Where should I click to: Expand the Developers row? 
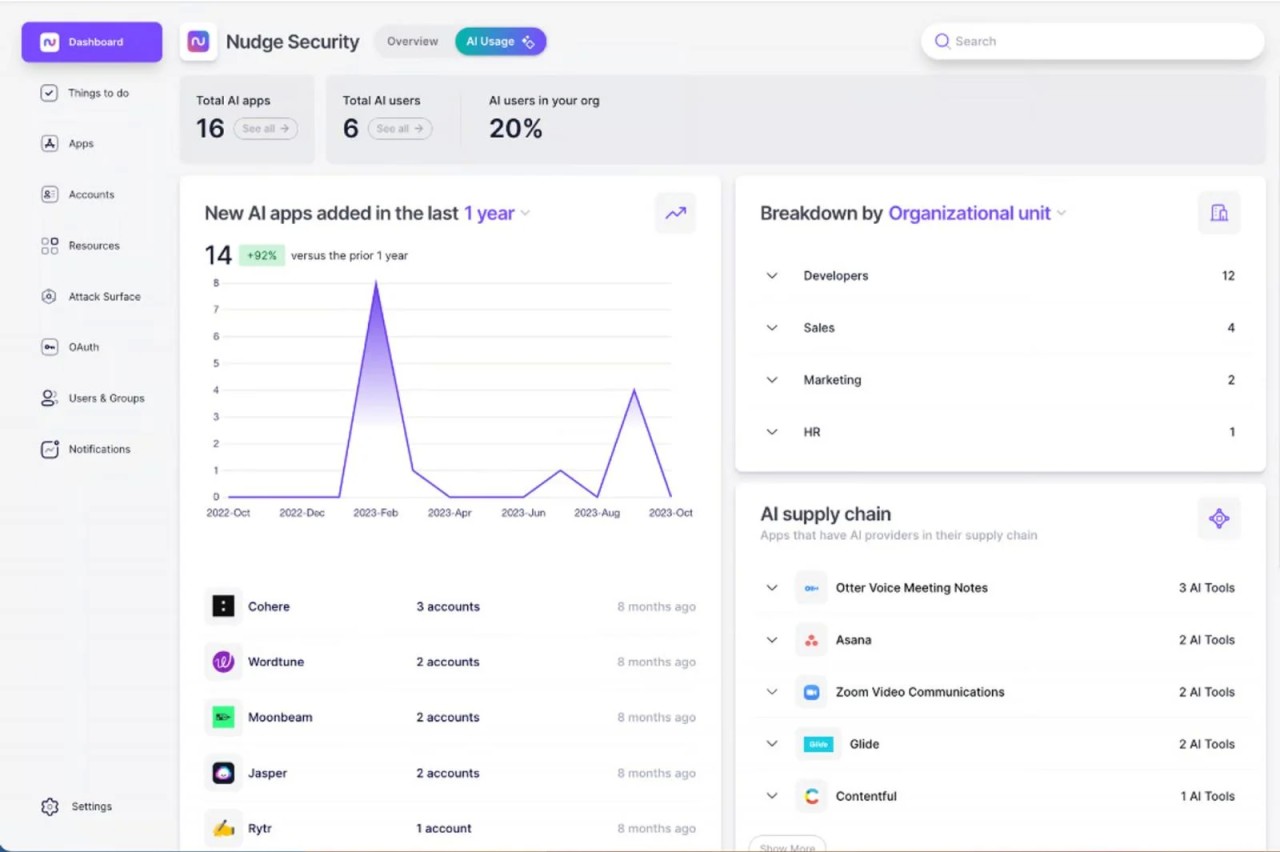click(772, 276)
